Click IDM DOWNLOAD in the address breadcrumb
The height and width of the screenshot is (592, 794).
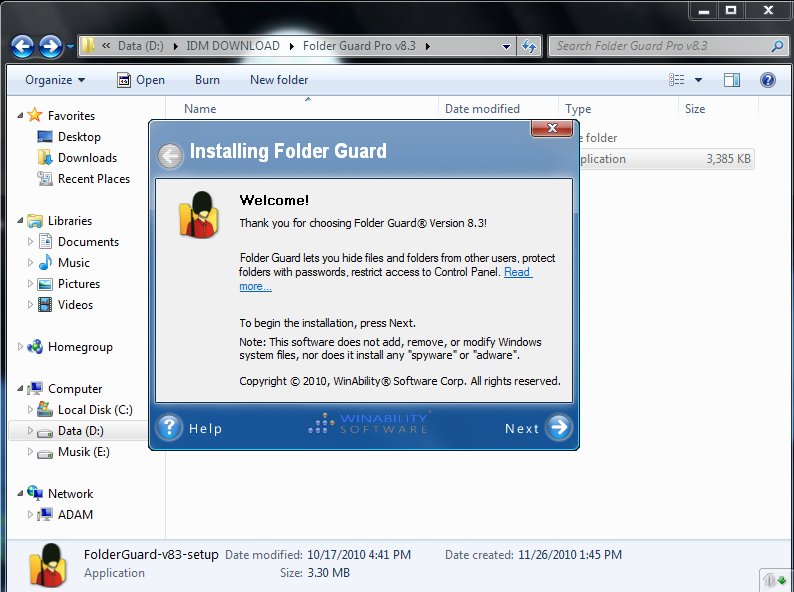233,46
